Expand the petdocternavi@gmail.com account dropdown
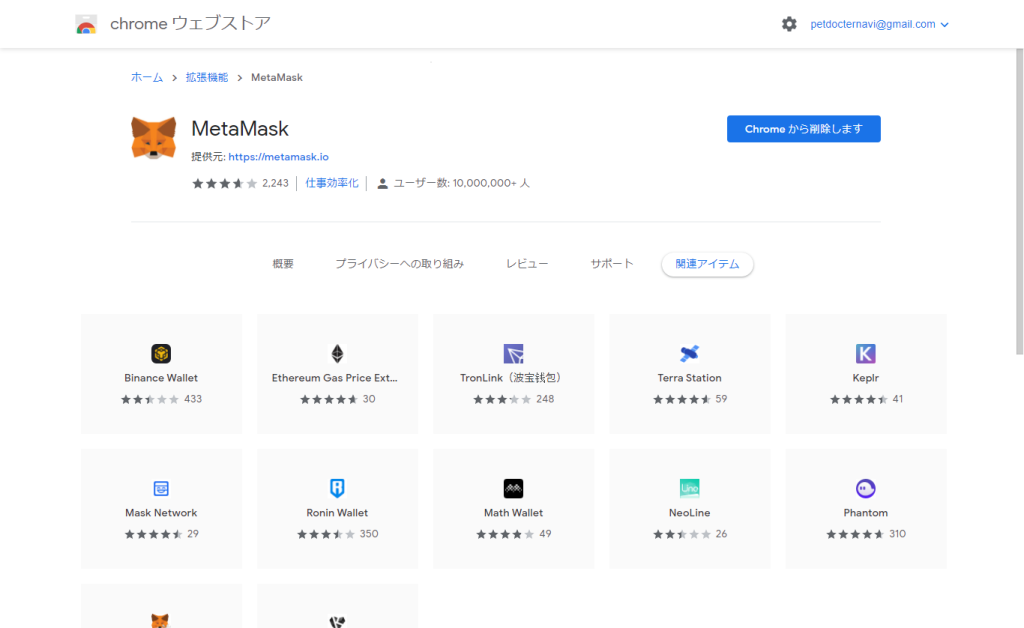The height and width of the screenshot is (628, 1024). coord(879,24)
